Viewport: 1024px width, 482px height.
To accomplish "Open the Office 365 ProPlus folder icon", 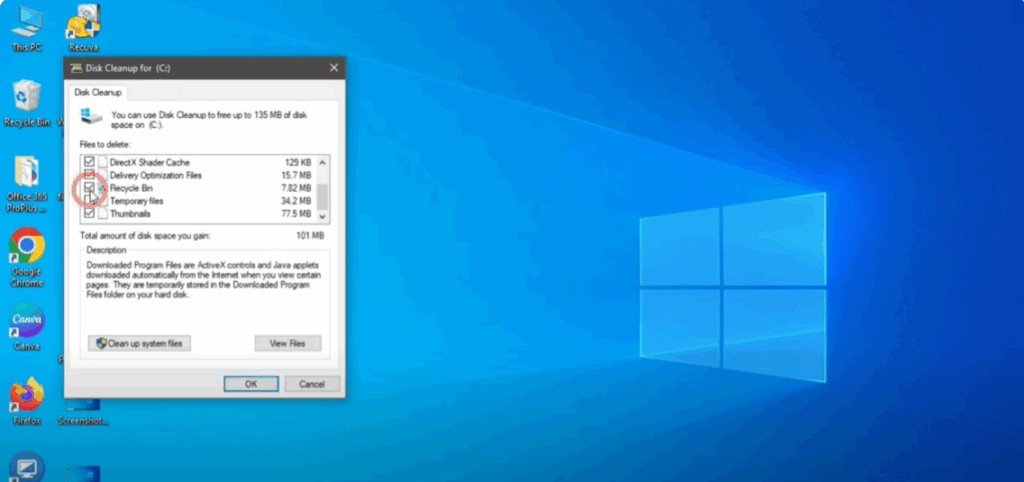I will pyautogui.click(x=27, y=184).
